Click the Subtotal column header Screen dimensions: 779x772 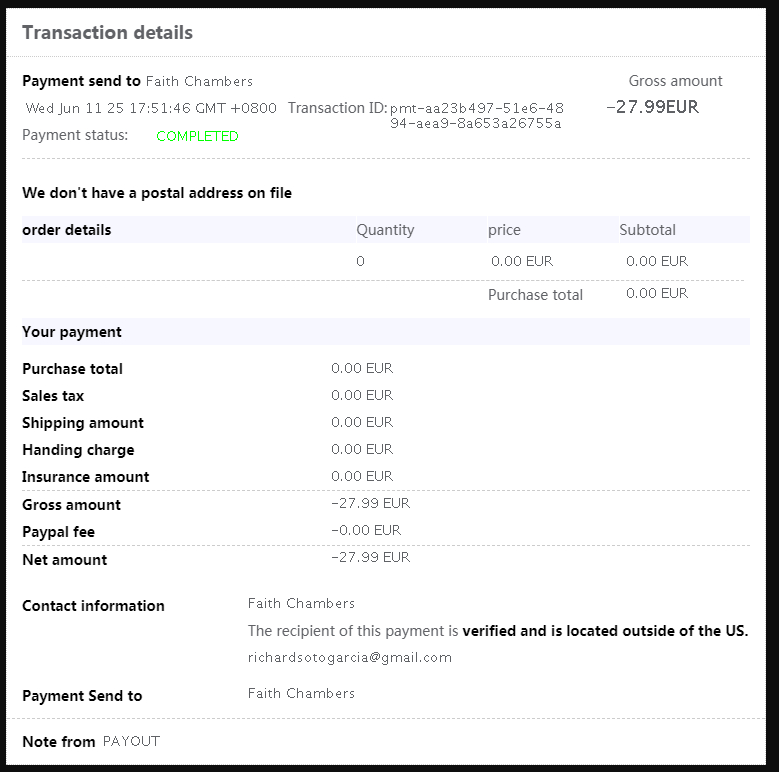click(x=647, y=230)
